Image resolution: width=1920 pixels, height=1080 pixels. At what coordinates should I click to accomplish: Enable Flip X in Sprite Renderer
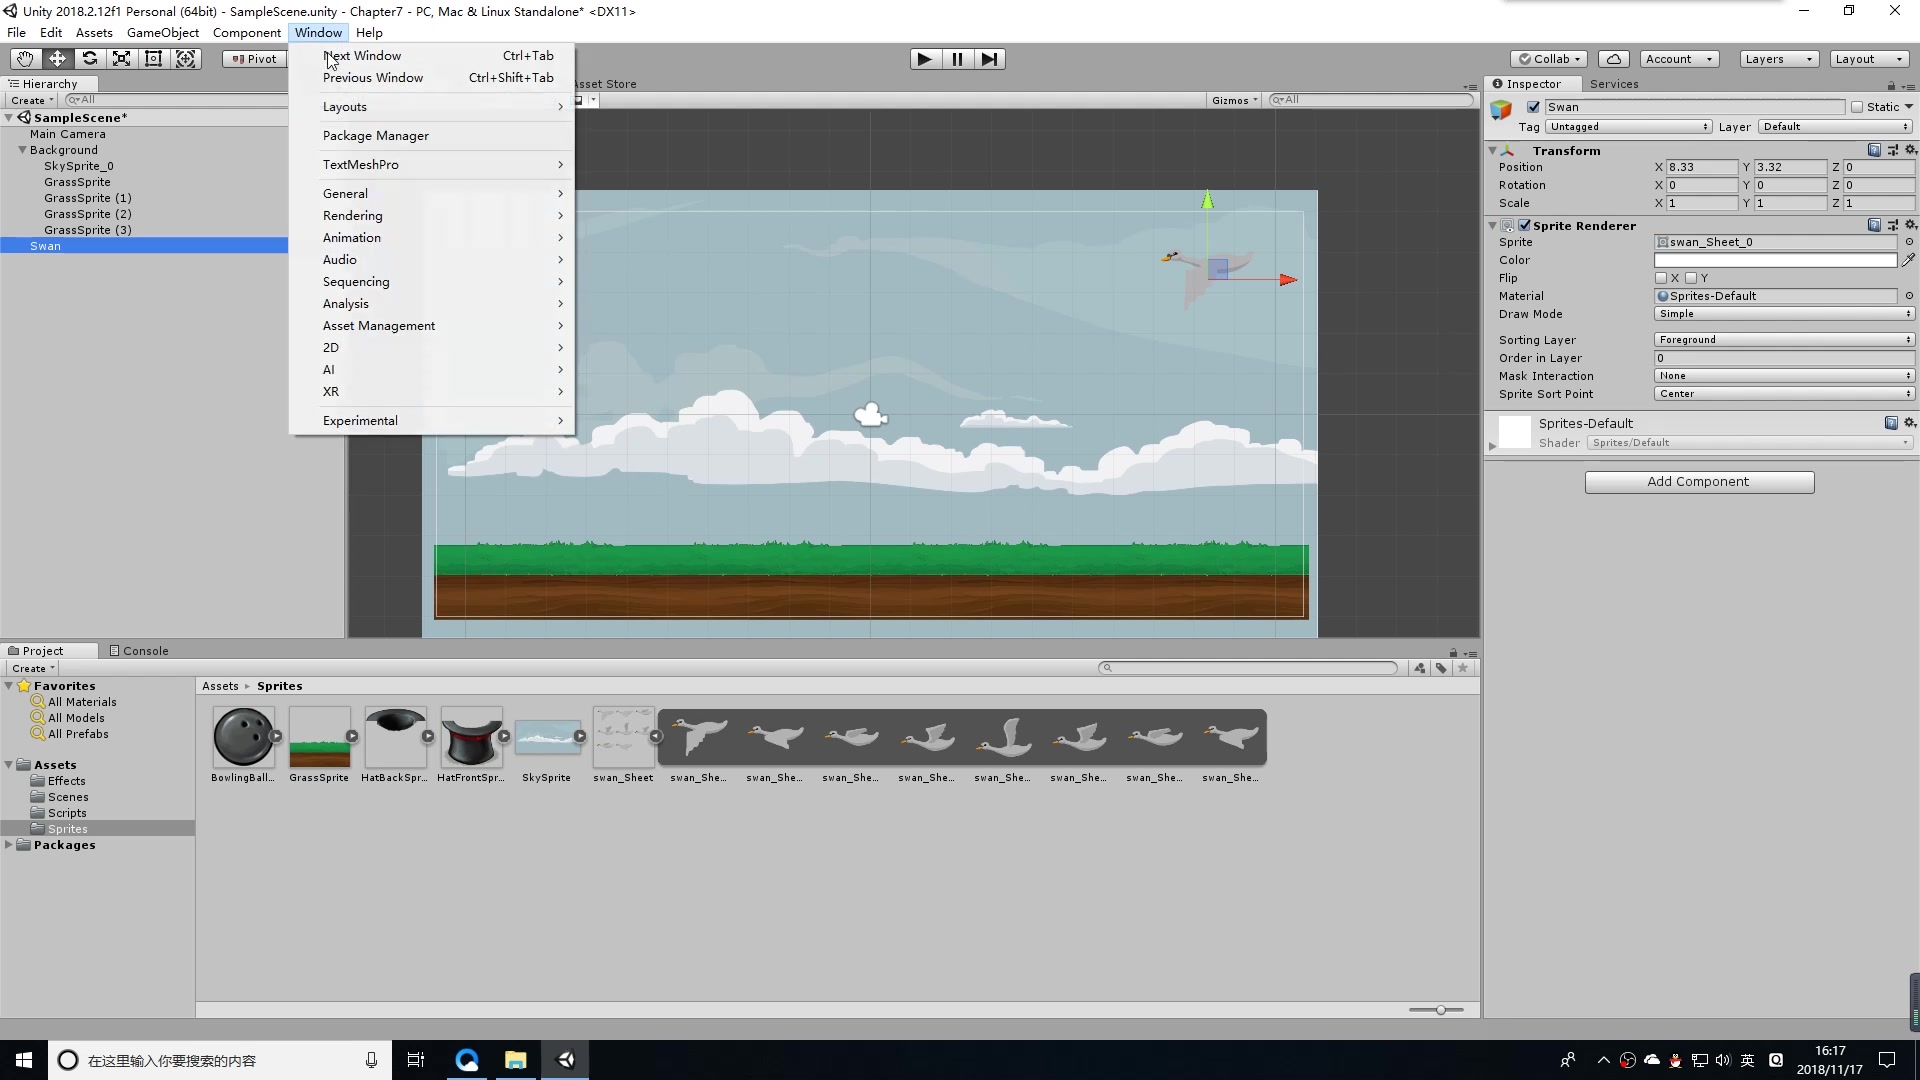click(x=1662, y=278)
